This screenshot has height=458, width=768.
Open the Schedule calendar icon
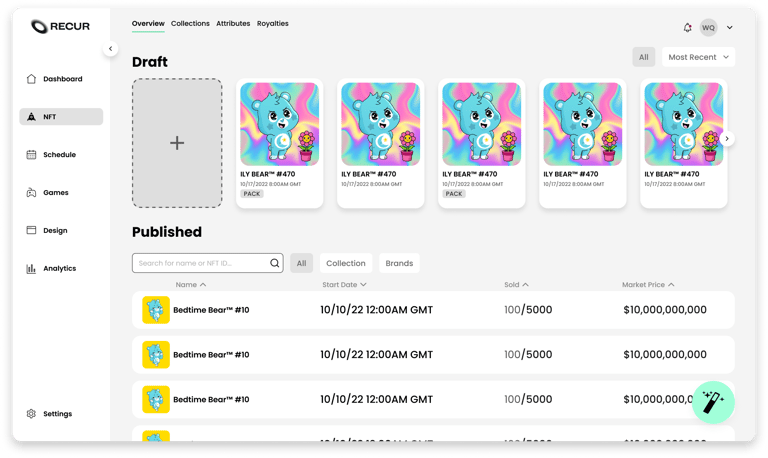point(31,155)
